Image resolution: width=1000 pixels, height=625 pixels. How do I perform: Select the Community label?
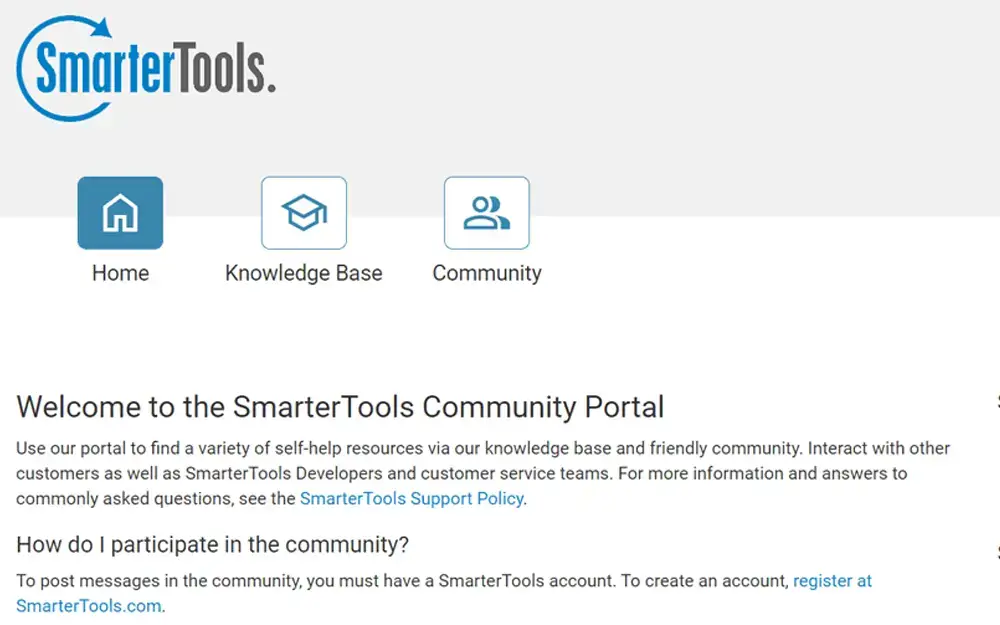487,273
